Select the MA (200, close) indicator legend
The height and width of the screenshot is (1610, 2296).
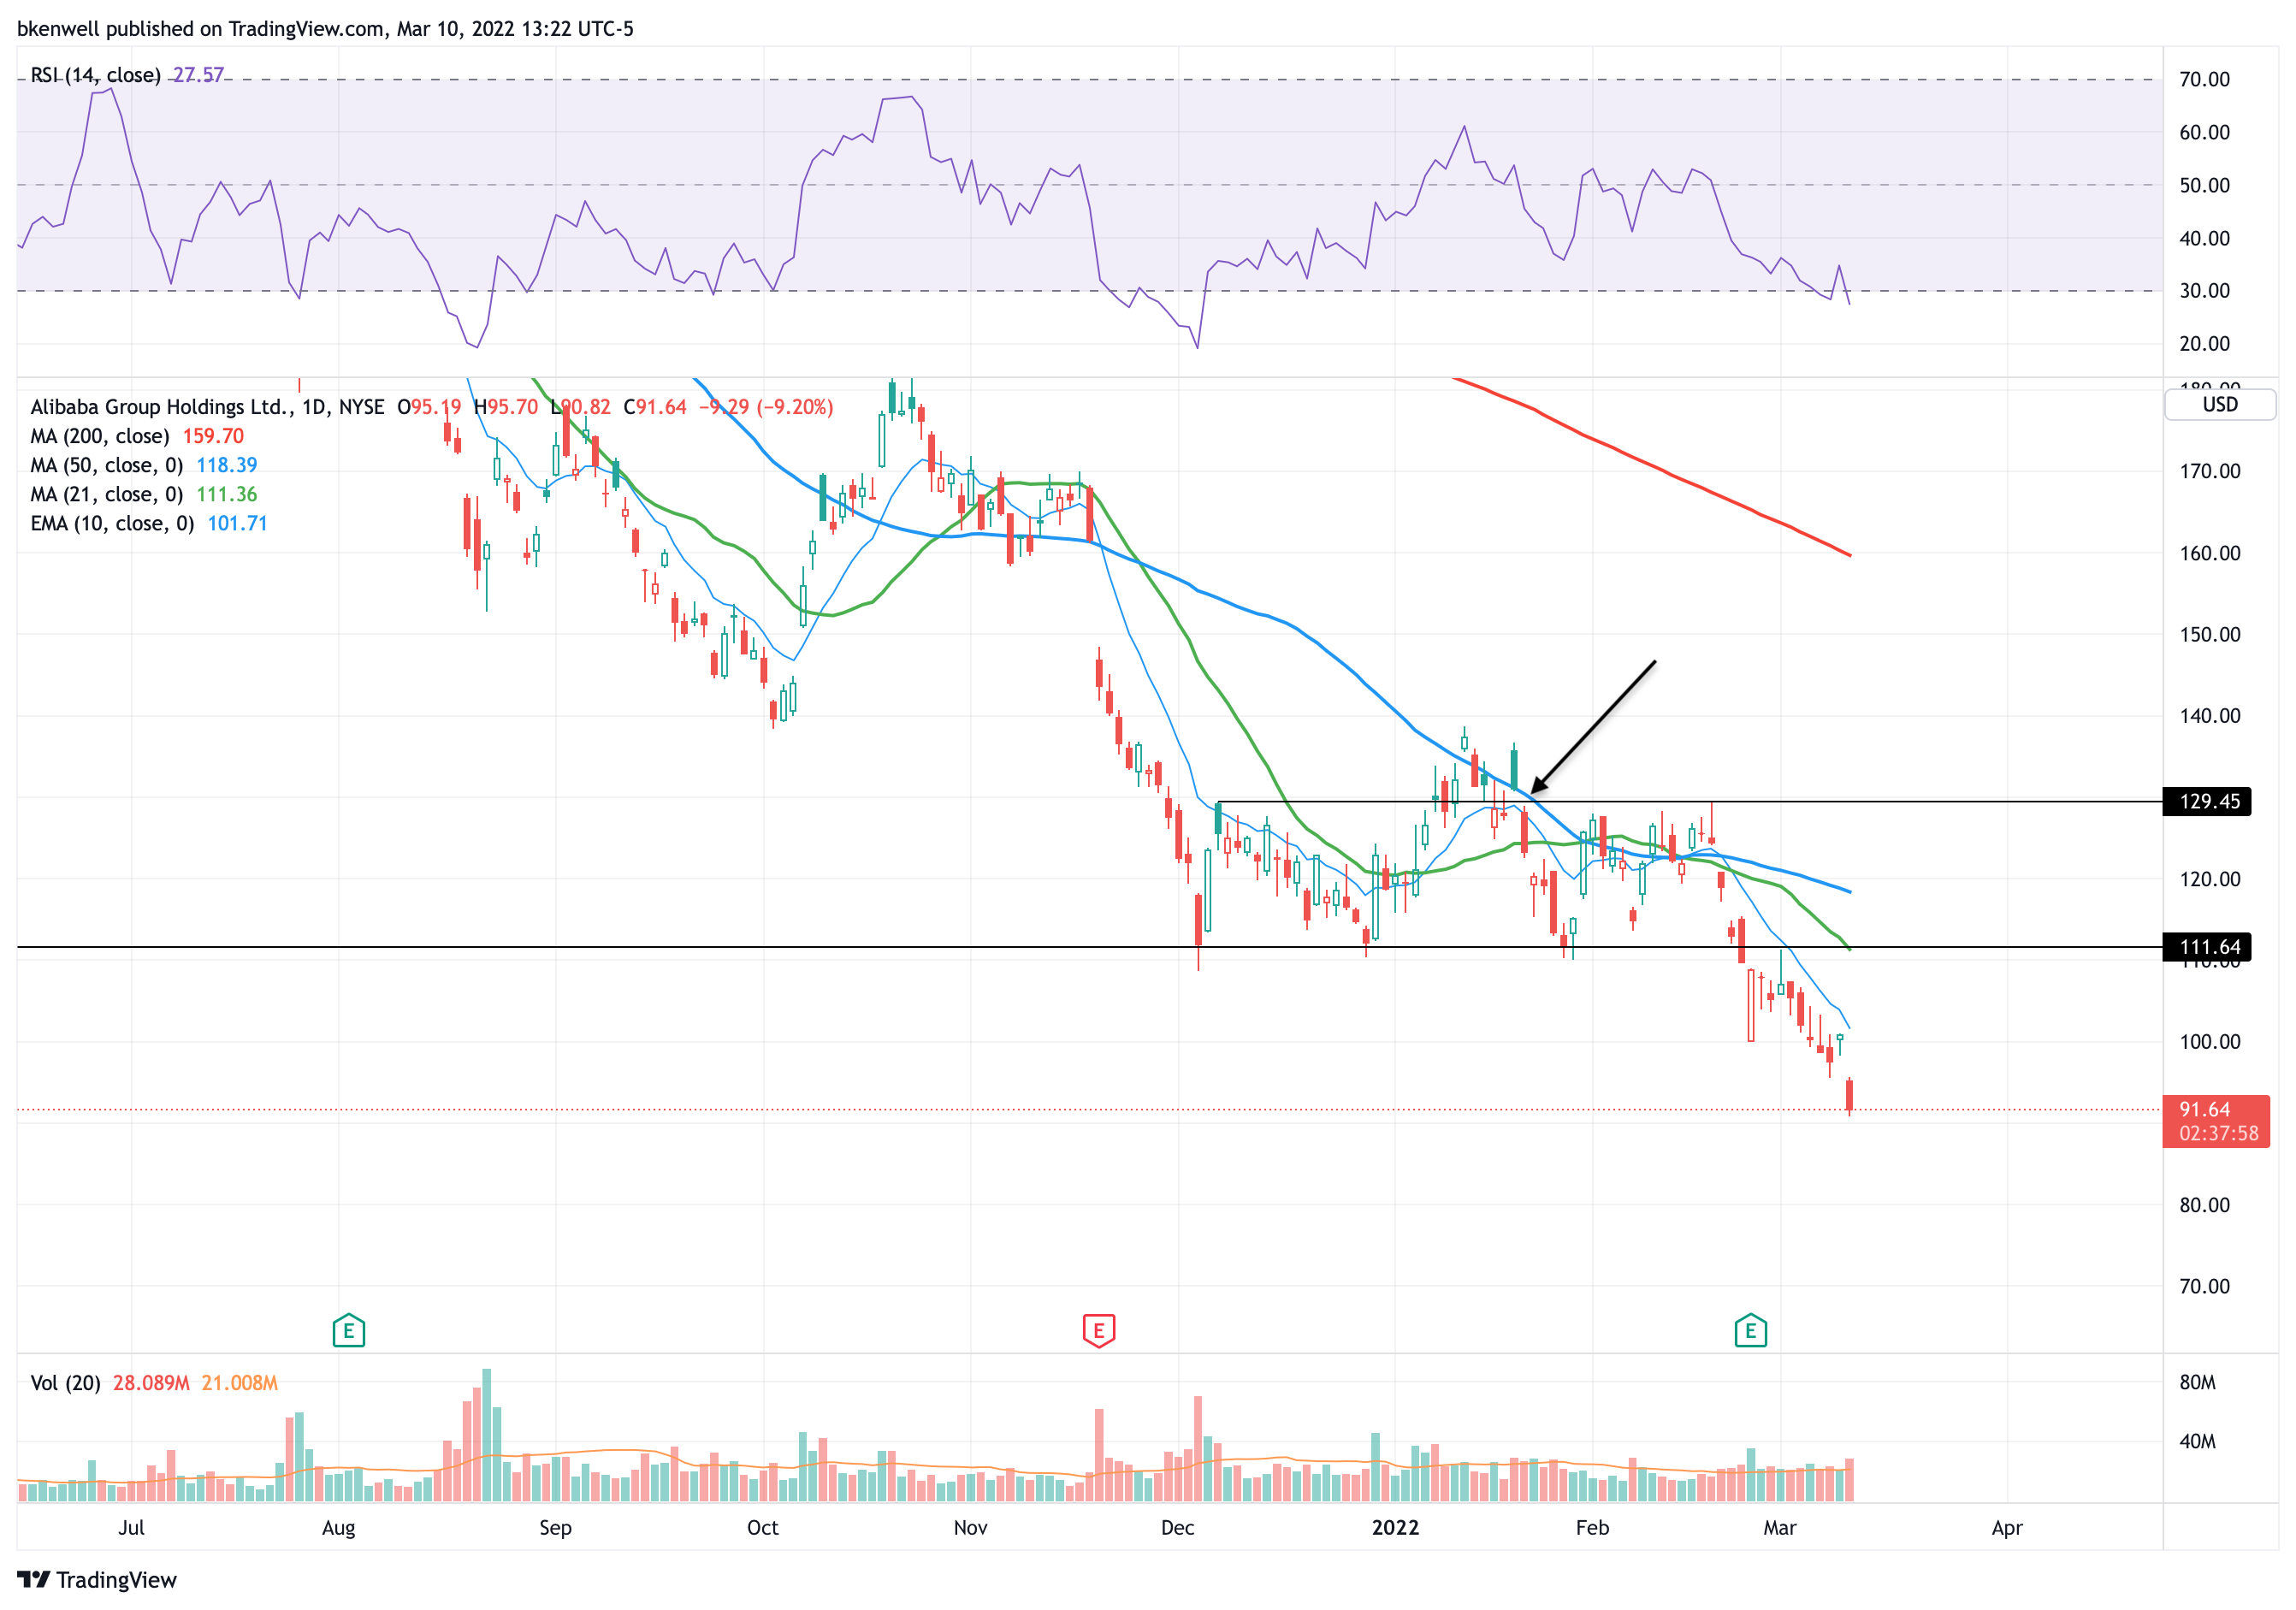click(100, 436)
